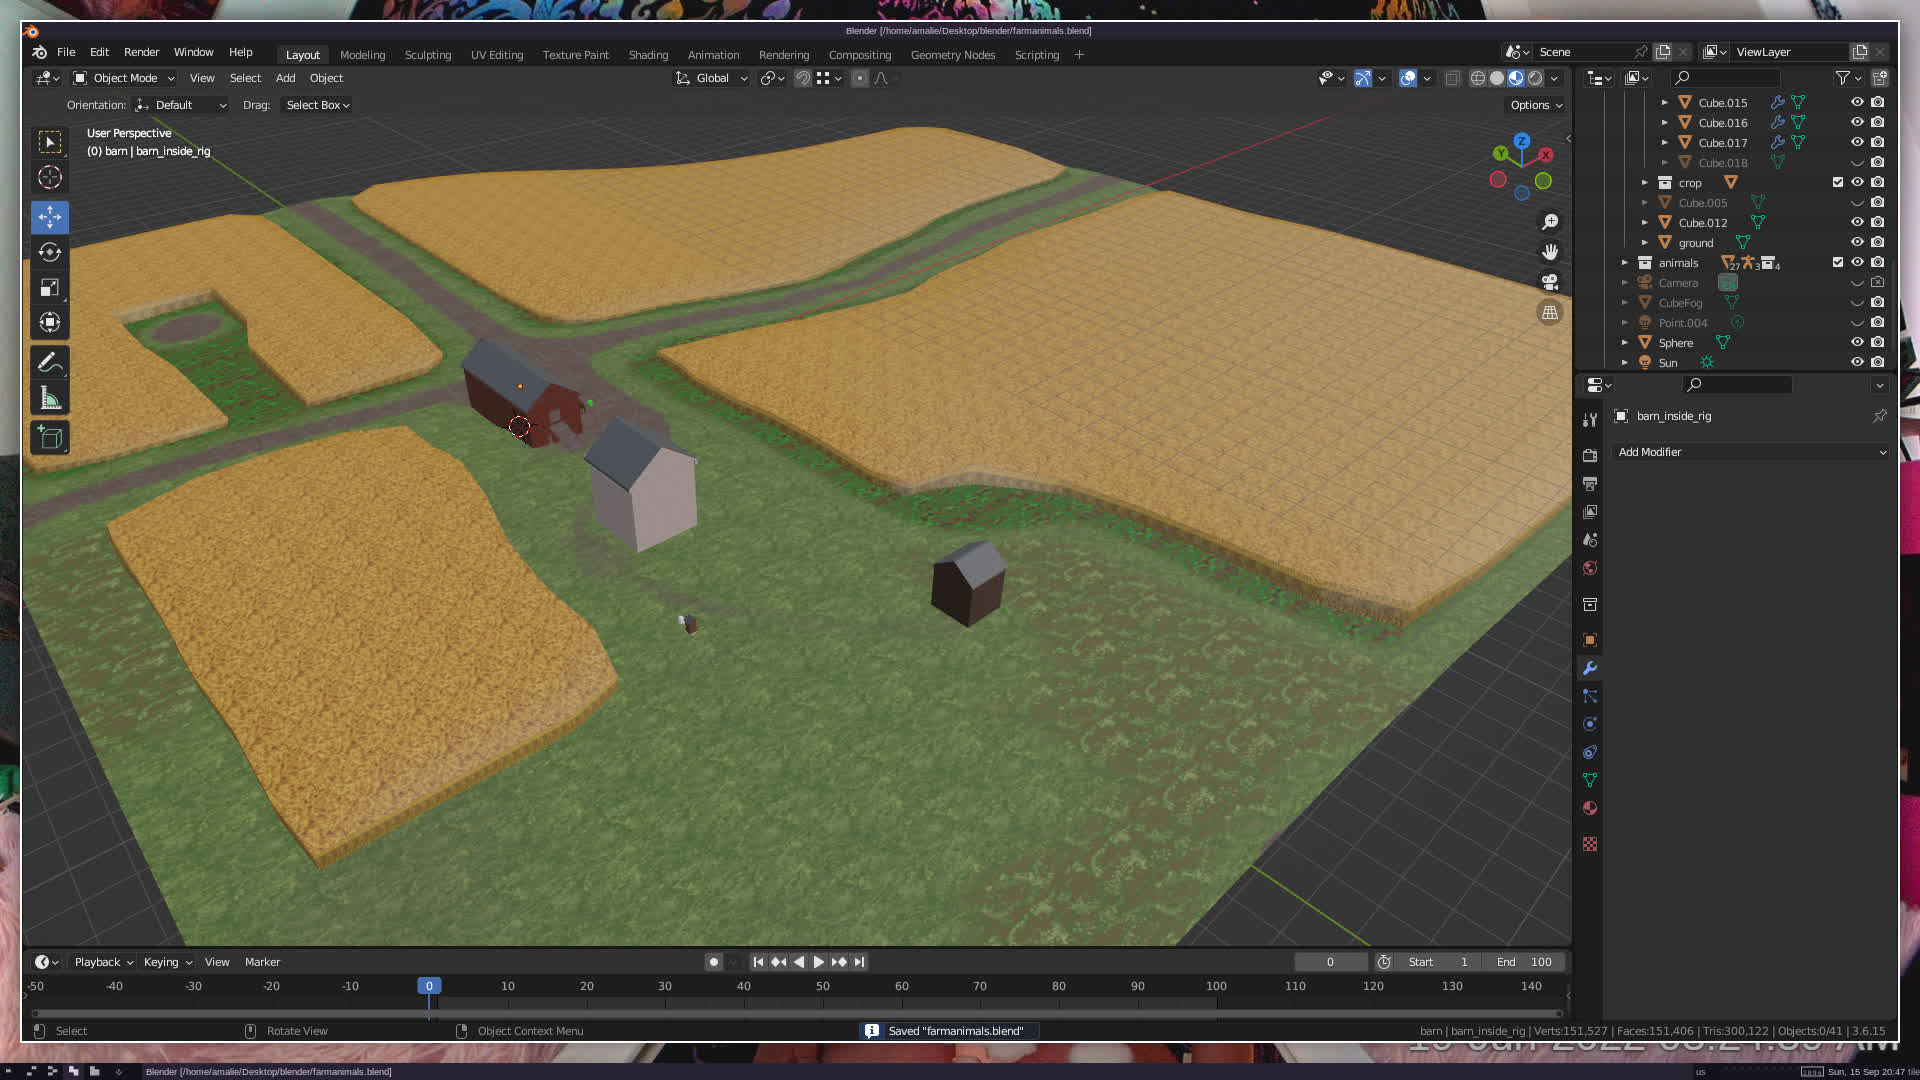
Task: Open the Keying popover in timeline
Action: [x=167, y=962]
